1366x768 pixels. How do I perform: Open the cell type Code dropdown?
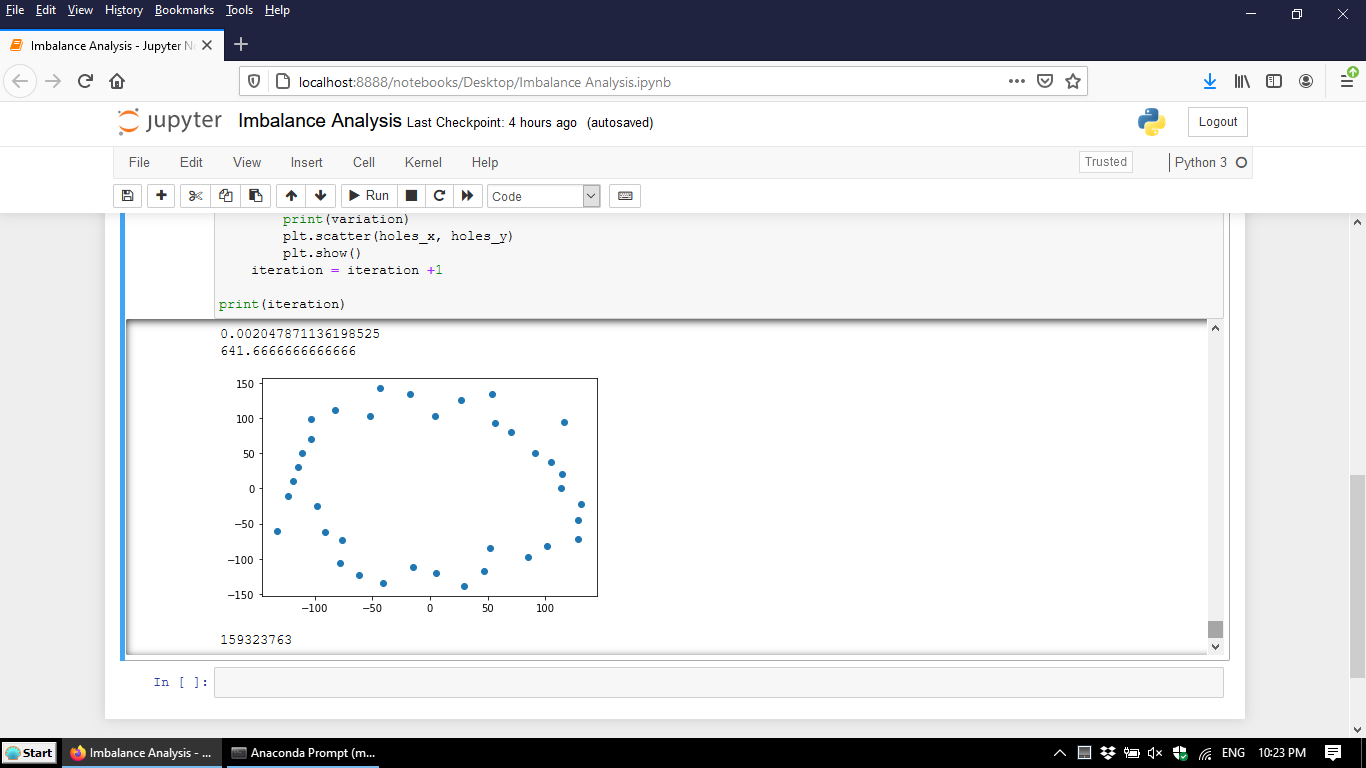click(543, 196)
